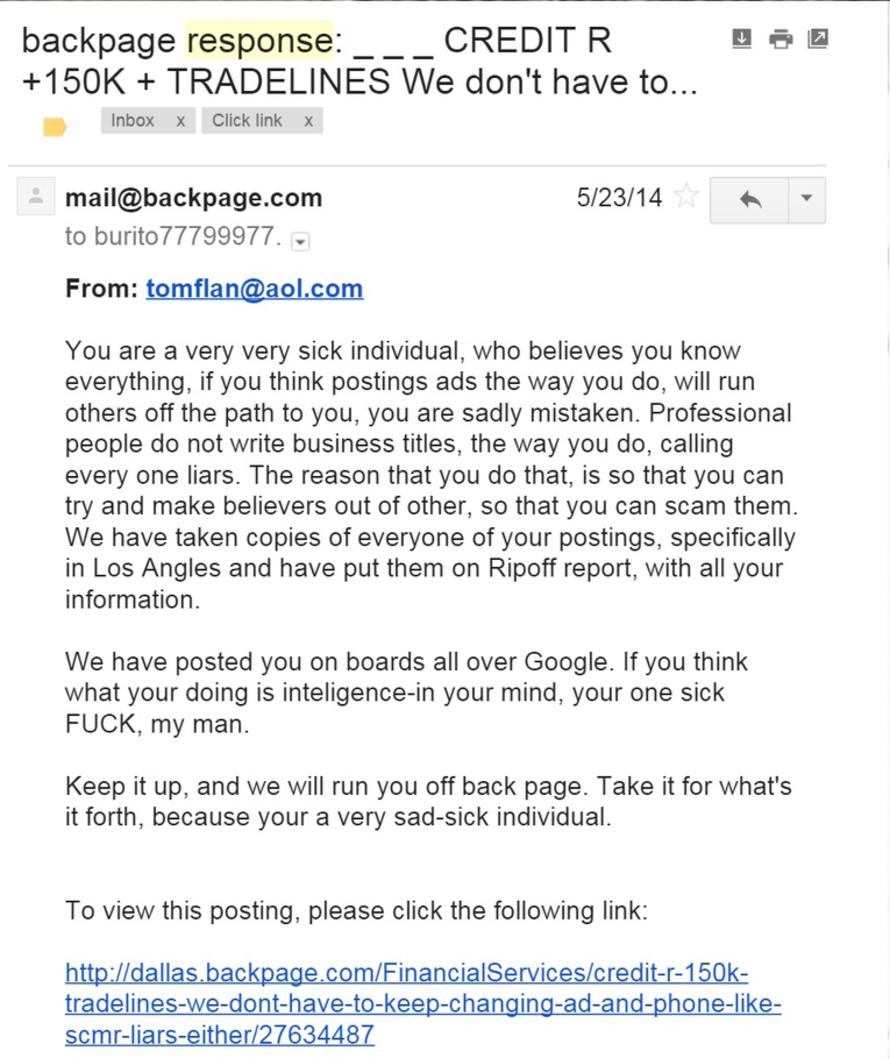Click the 5/23/14 date stamp

619,197
